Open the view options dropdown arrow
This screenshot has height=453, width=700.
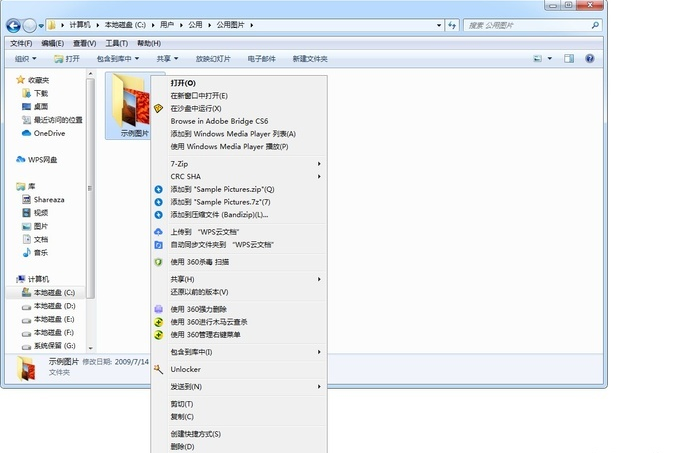point(550,58)
